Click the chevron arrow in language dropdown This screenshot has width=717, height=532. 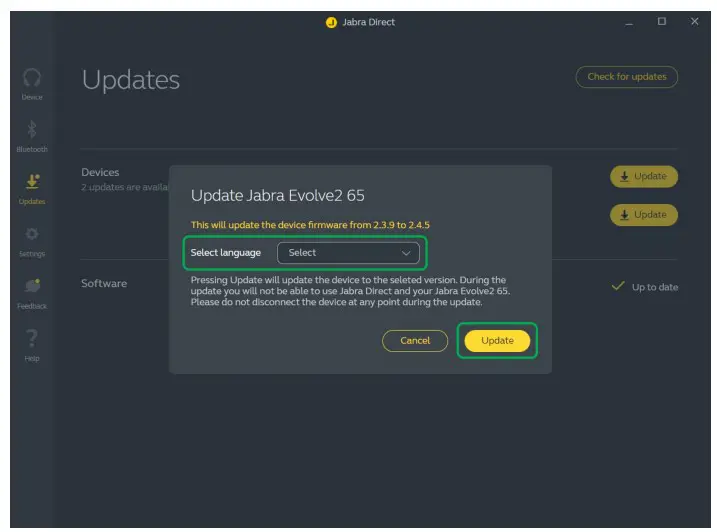point(406,253)
